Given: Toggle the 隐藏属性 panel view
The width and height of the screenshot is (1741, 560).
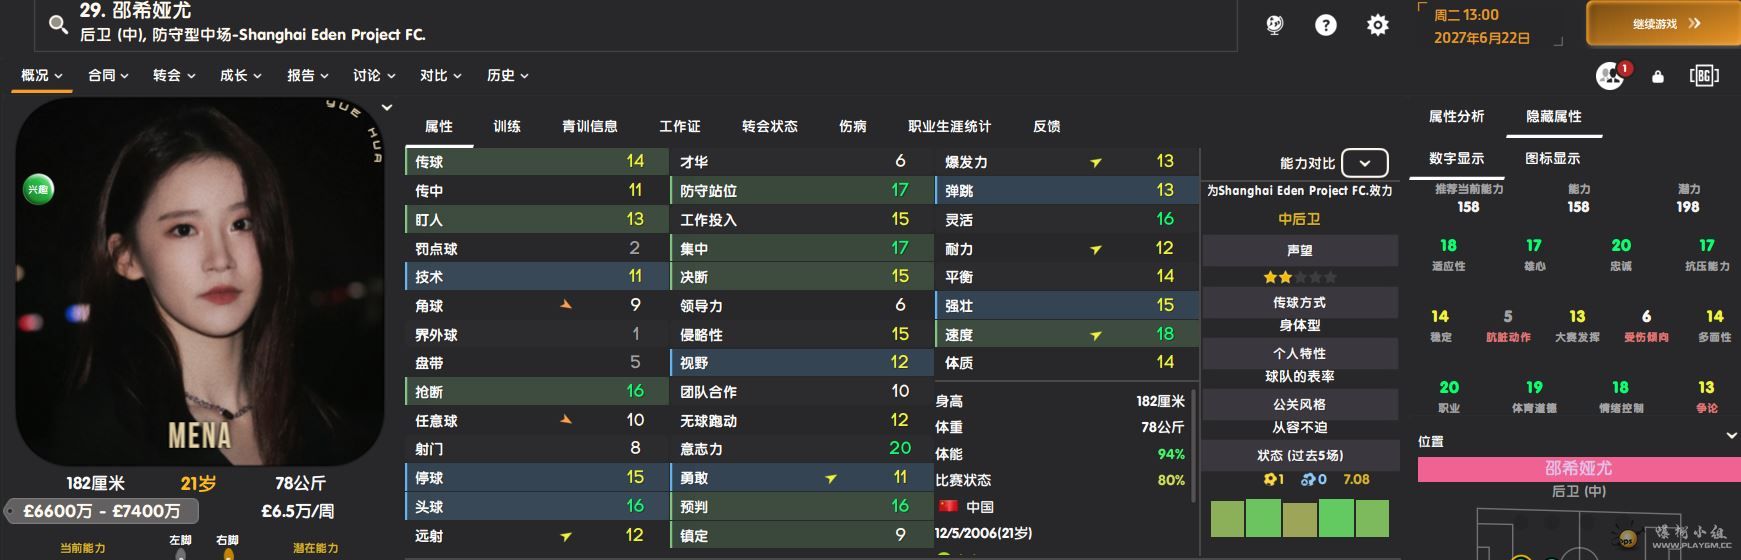Looking at the screenshot, I should pyautogui.click(x=1553, y=116).
